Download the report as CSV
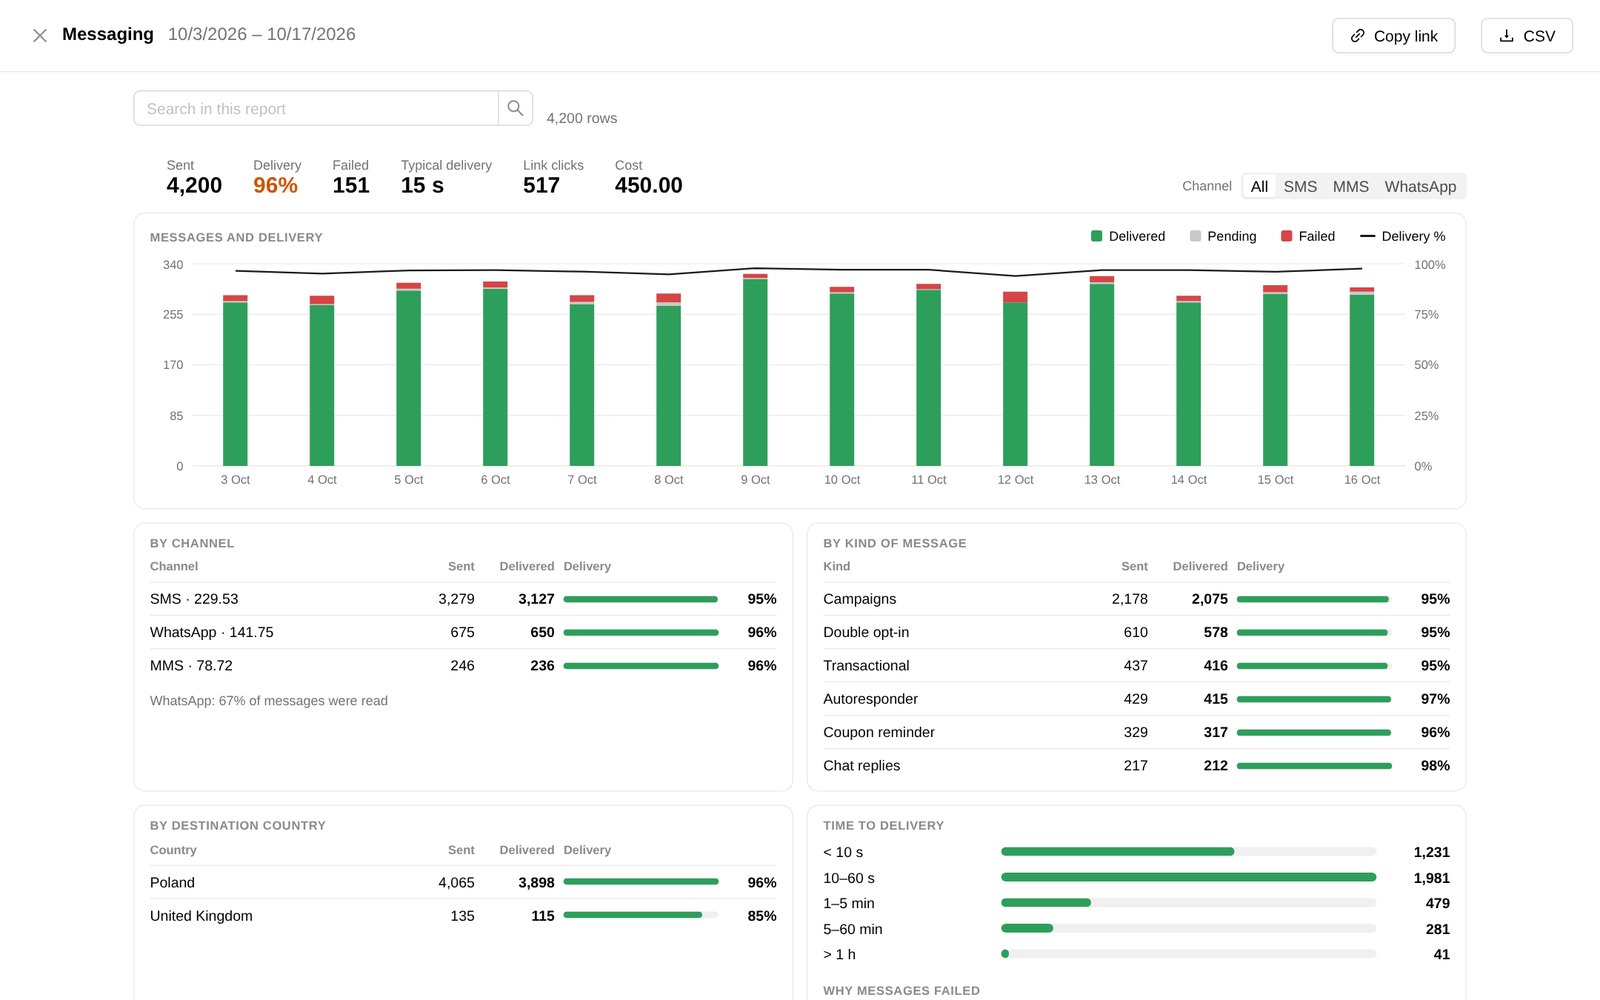 coord(1526,36)
